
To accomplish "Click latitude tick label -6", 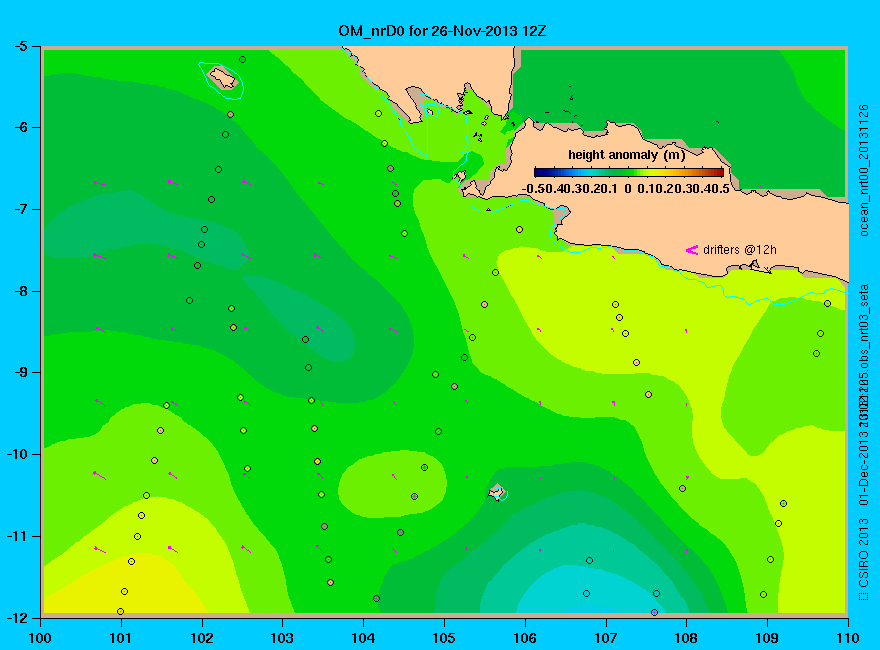I will point(20,127).
